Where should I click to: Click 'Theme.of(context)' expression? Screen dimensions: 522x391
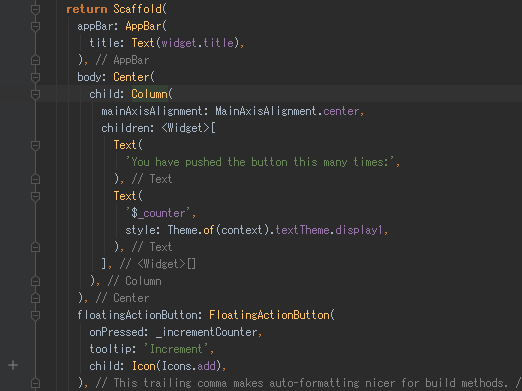[x=218, y=230]
